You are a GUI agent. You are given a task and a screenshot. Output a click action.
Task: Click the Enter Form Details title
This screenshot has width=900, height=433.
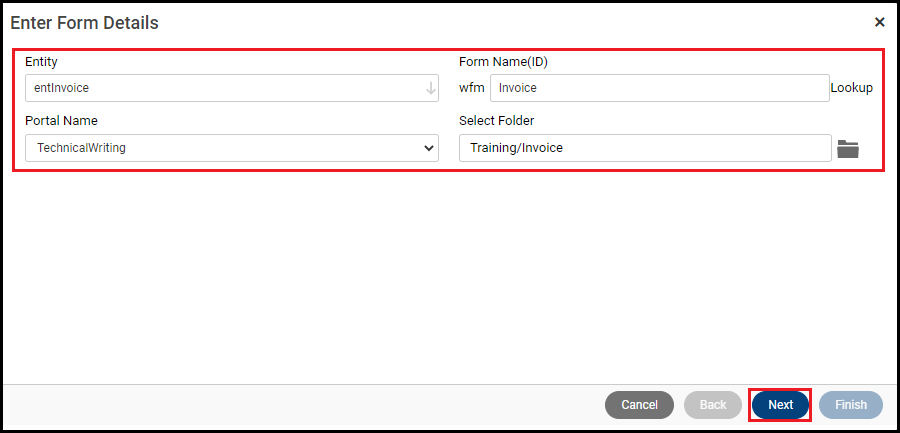click(84, 22)
